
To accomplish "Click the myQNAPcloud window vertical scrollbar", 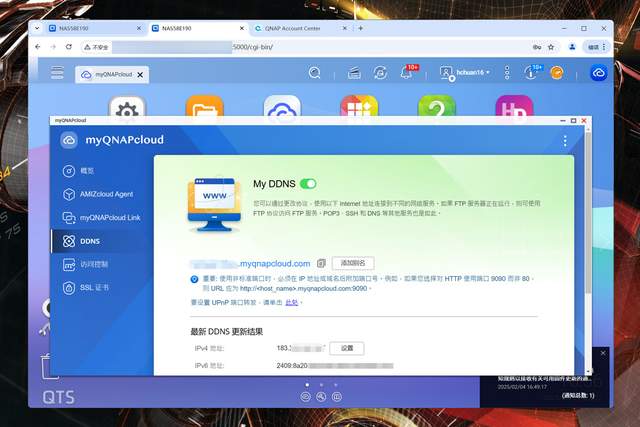I will point(588,212).
